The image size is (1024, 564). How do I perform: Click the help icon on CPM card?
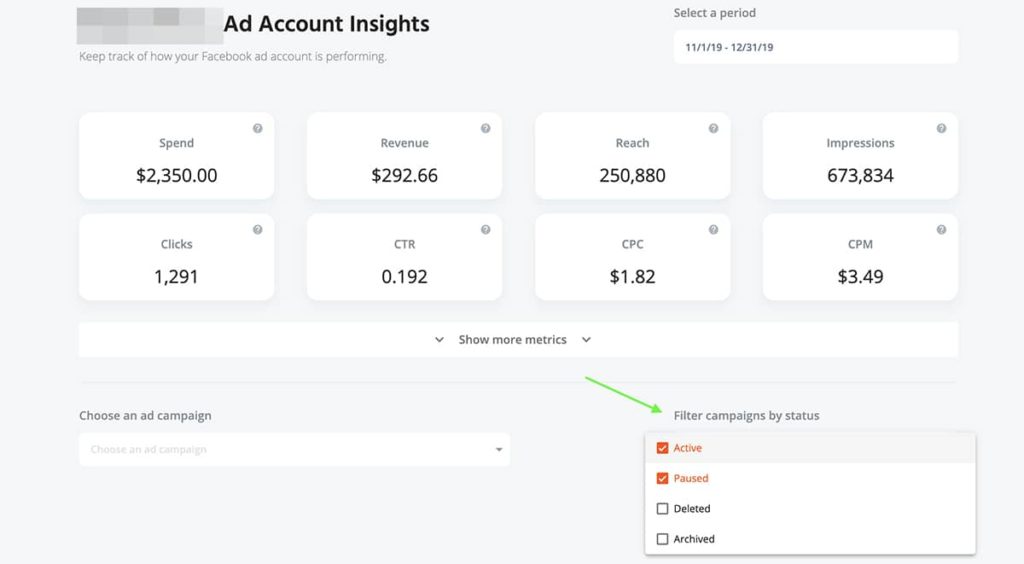click(x=941, y=229)
